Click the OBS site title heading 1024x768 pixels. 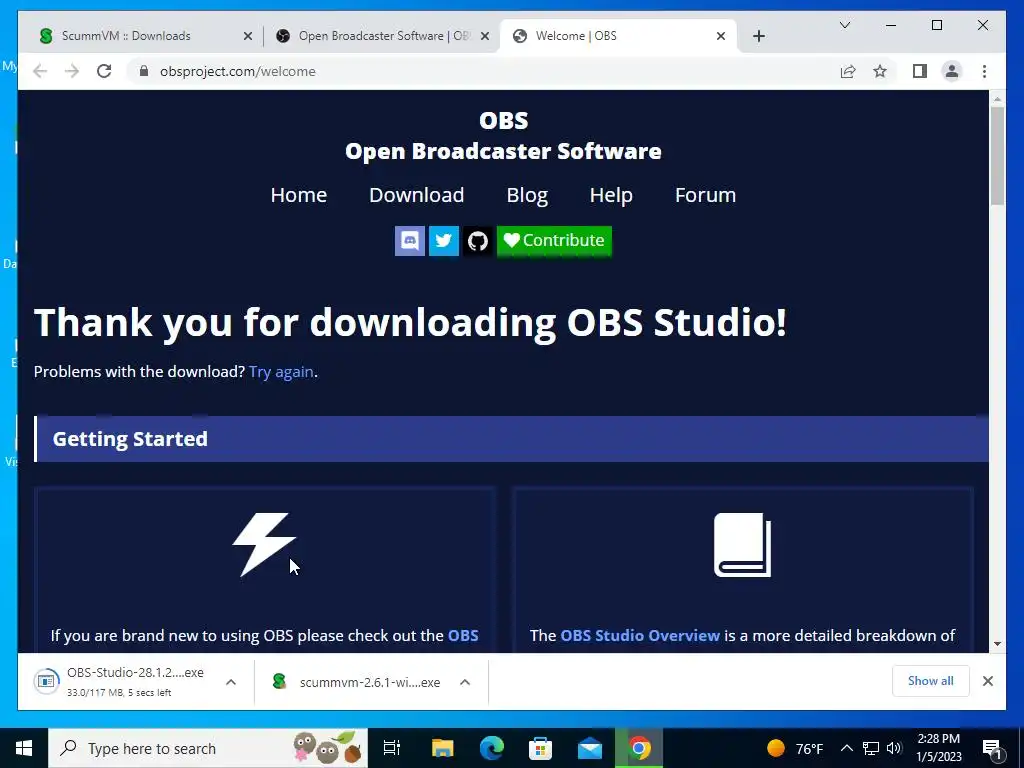(x=504, y=120)
